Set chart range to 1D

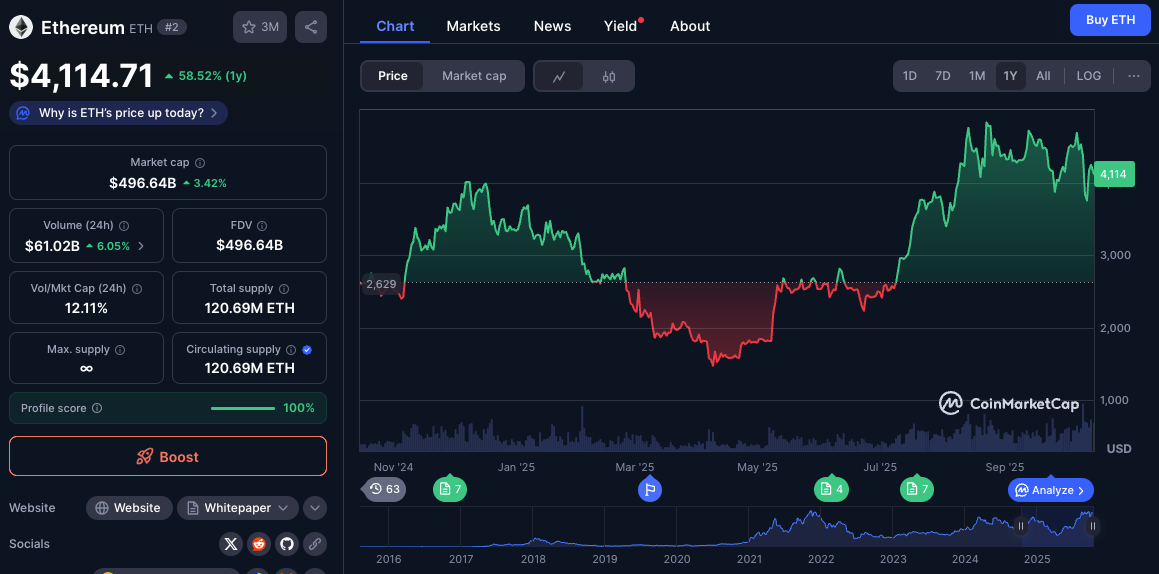pyautogui.click(x=910, y=76)
